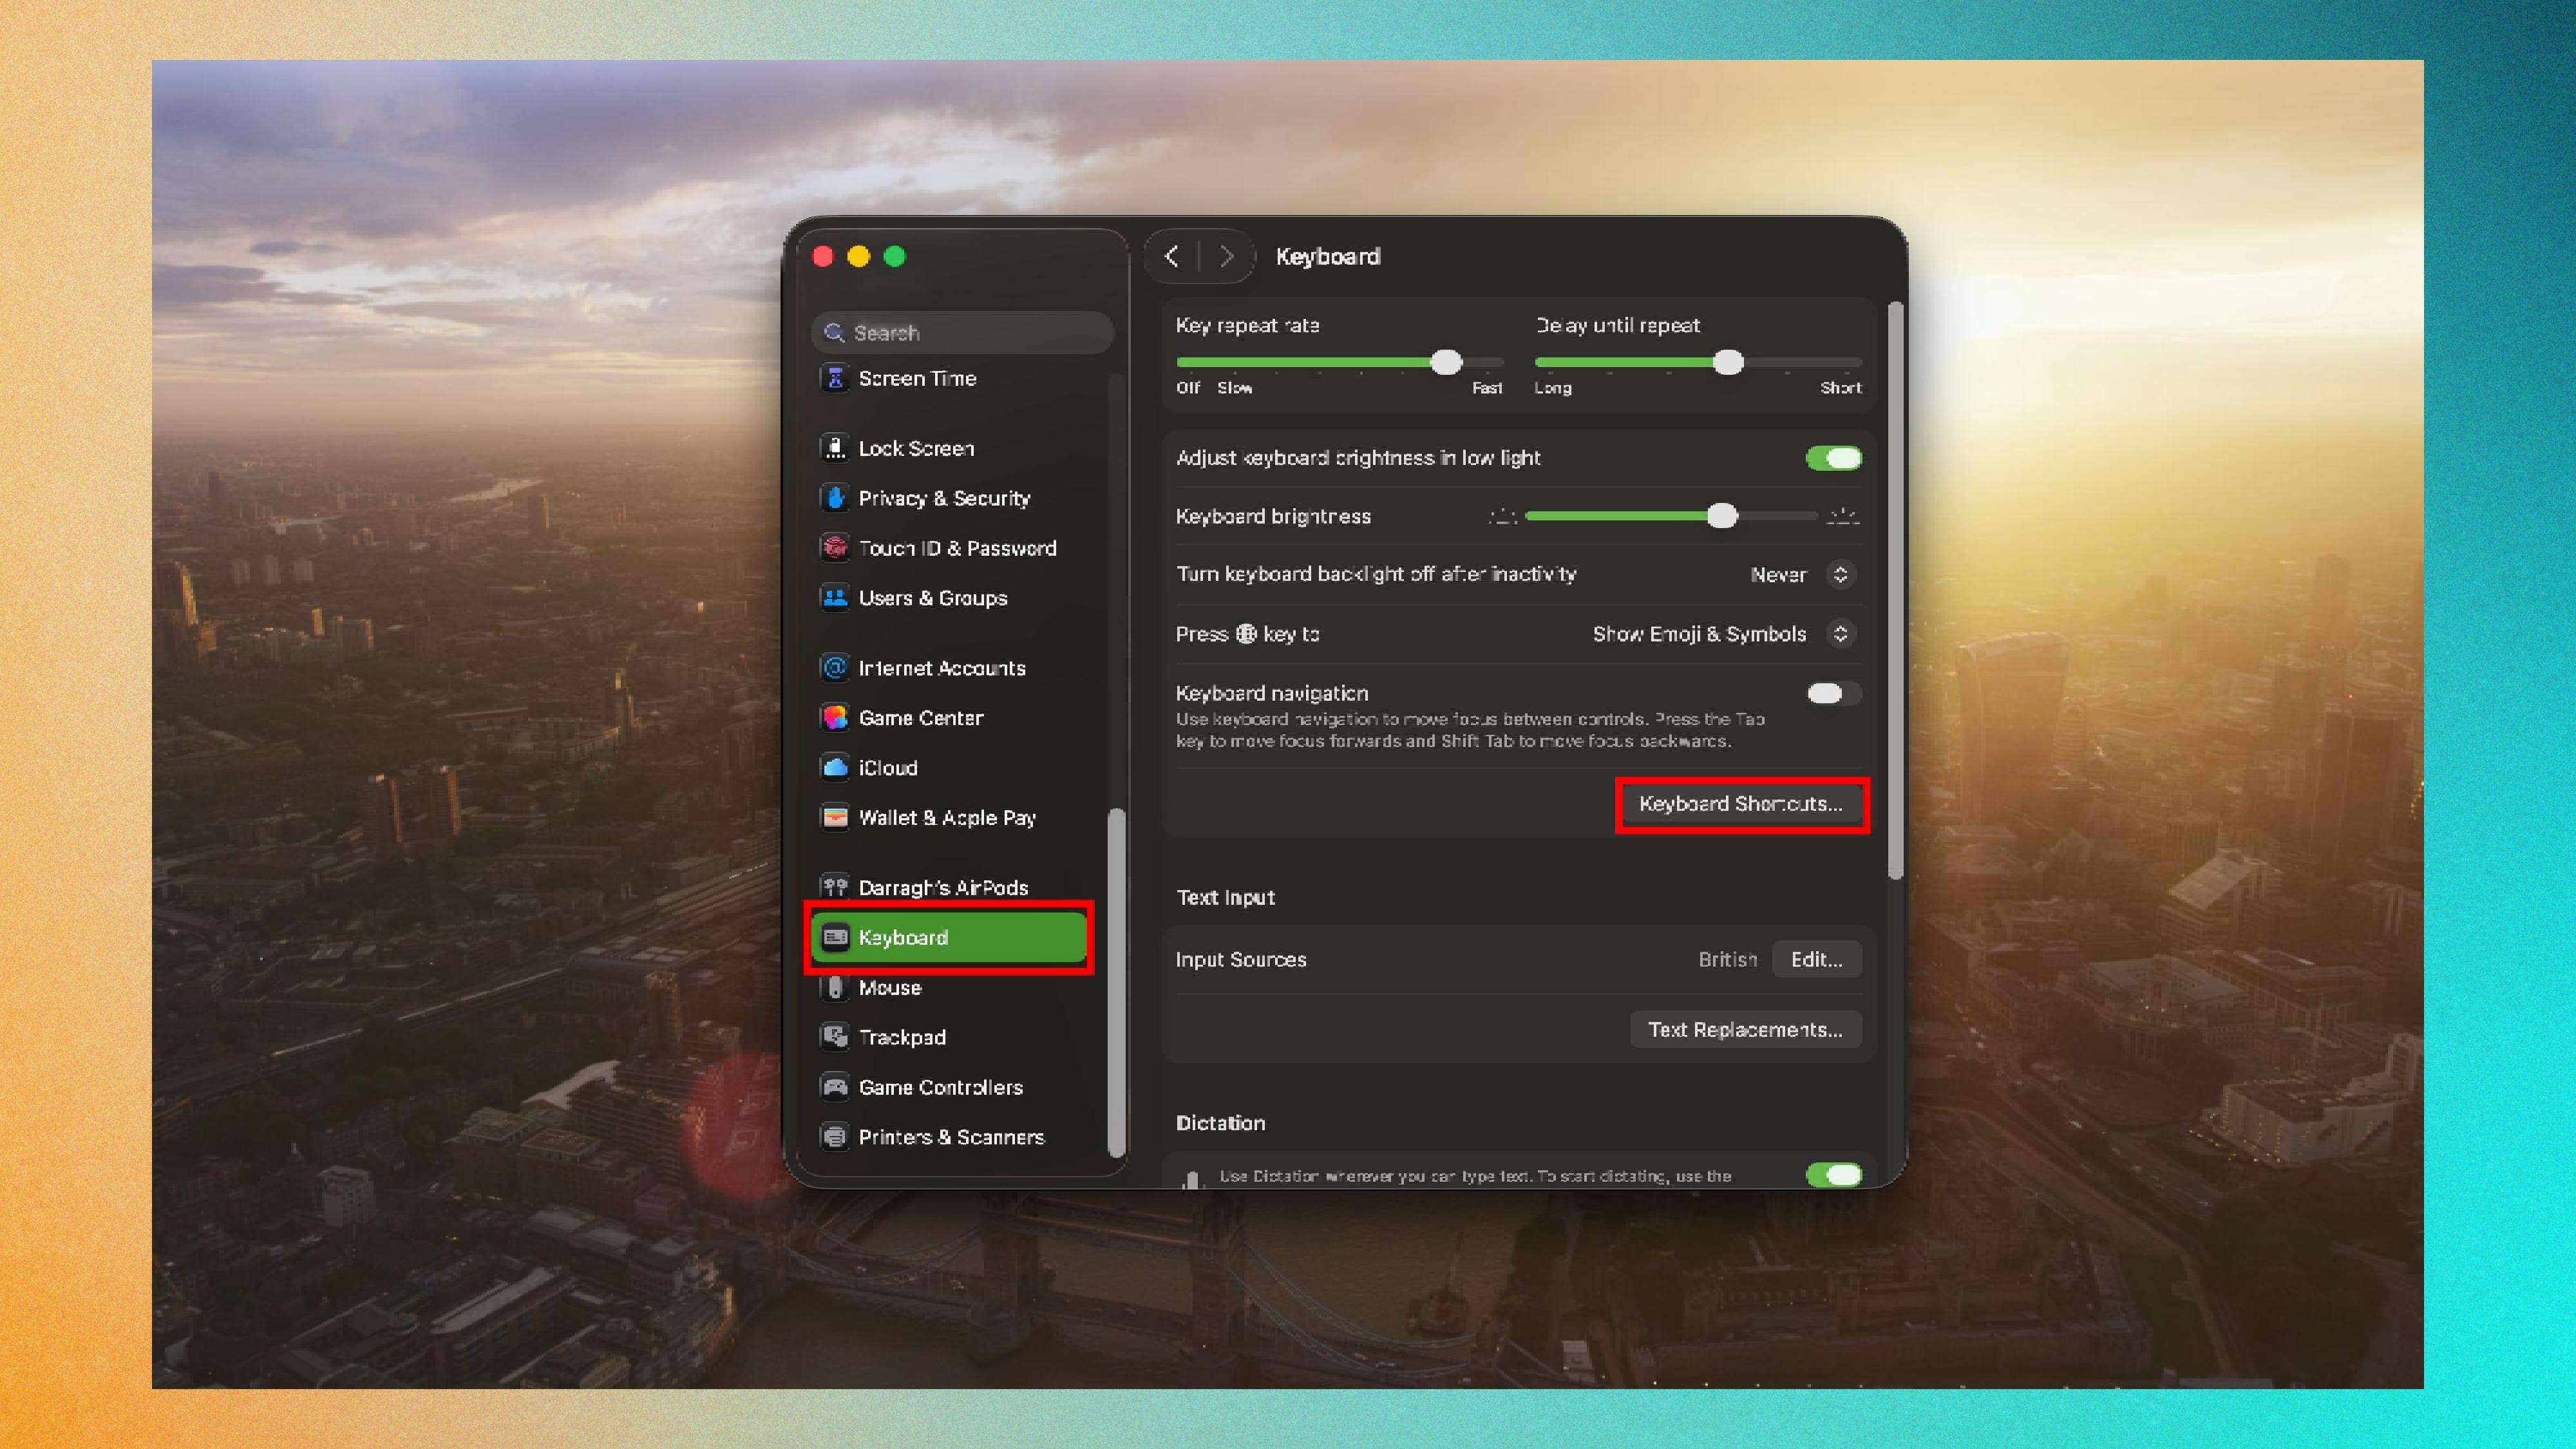Click the iCloud cloud icon
This screenshot has width=2576, height=1449.
(836, 767)
